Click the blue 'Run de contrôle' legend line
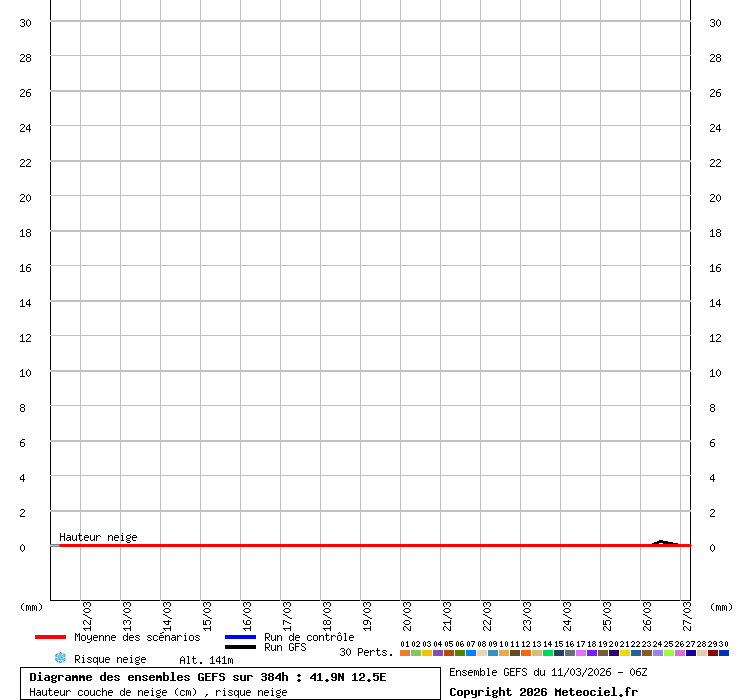 click(240, 637)
